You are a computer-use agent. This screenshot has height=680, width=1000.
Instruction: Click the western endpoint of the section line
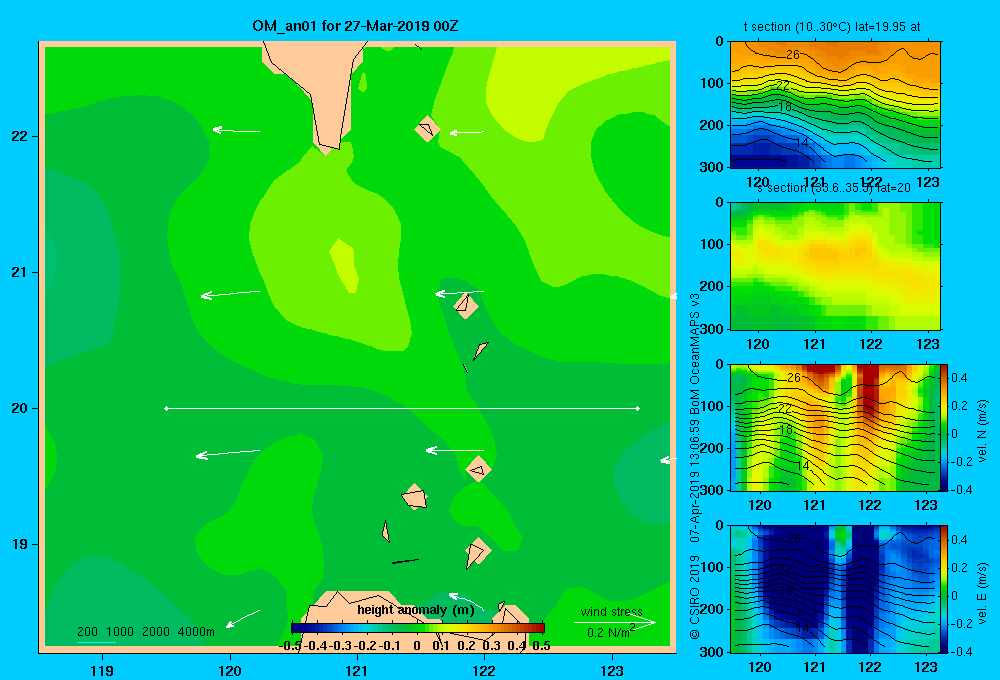(166, 408)
